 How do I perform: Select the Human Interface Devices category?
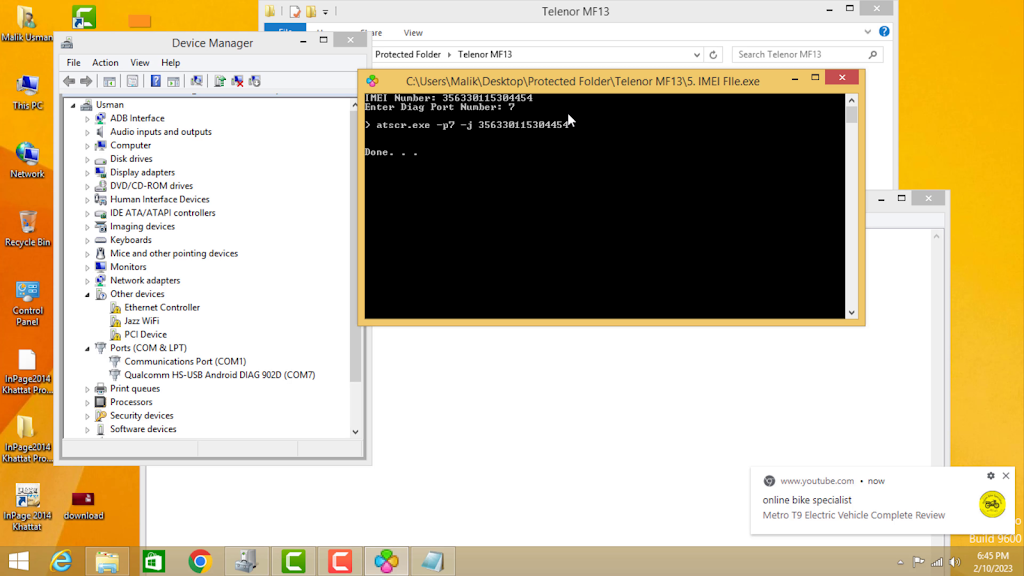point(159,200)
